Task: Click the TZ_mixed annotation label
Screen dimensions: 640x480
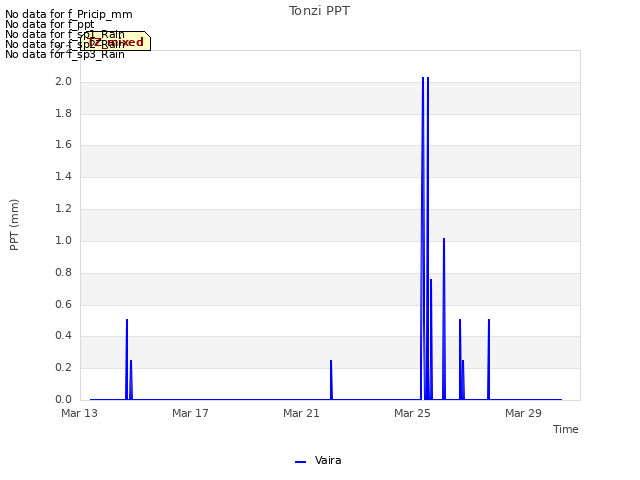Action: (x=116, y=41)
